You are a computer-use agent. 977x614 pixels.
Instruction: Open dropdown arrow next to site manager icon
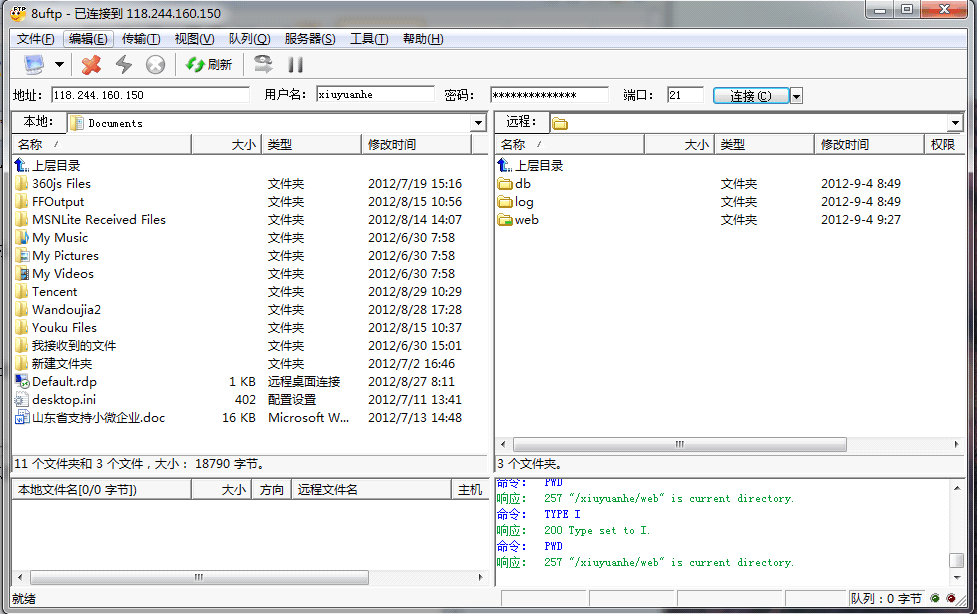pyautogui.click(x=59, y=65)
